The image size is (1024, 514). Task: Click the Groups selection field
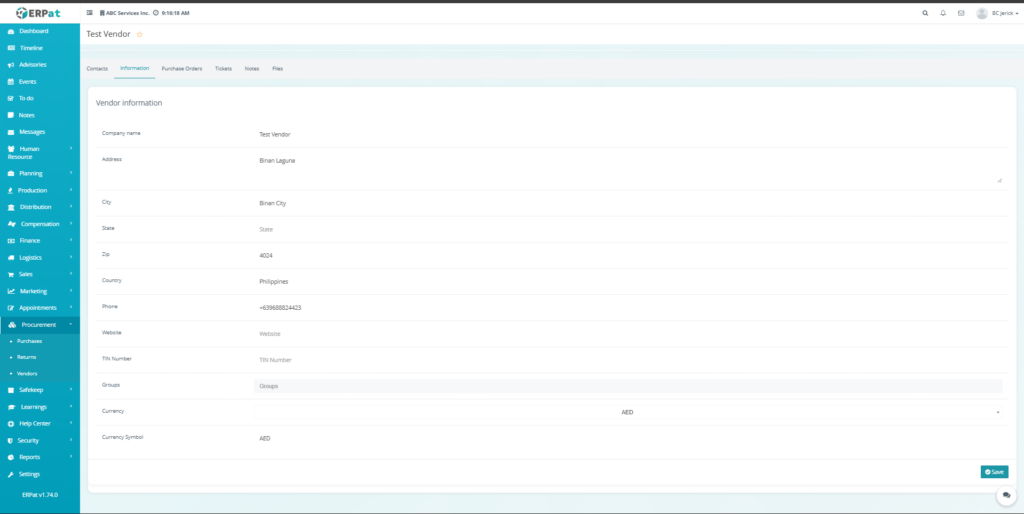pos(628,386)
